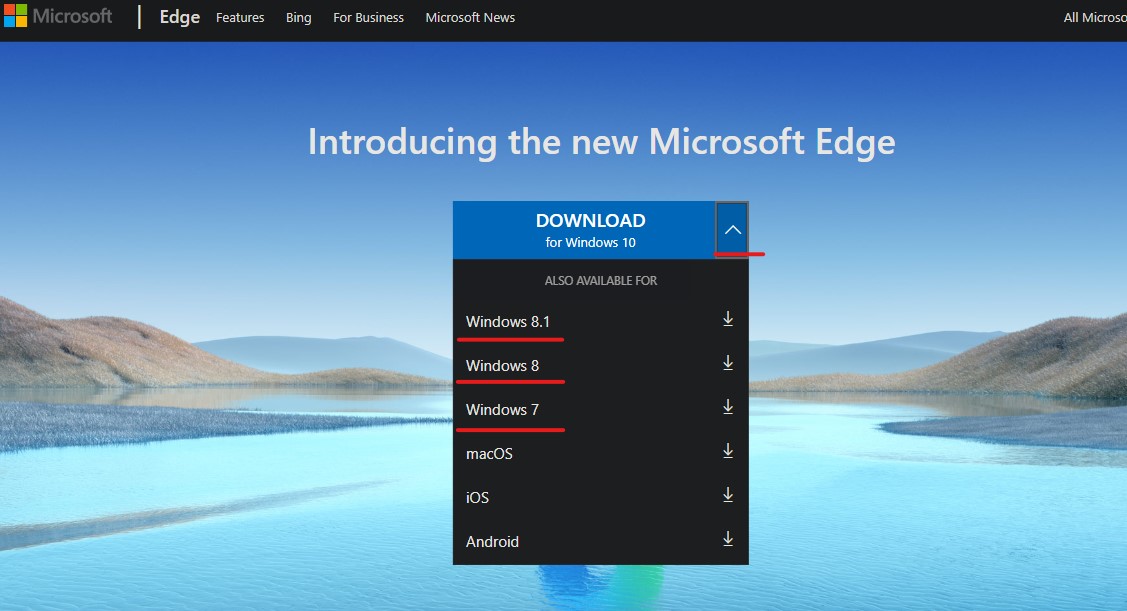1127x611 pixels.
Task: Open the Features menu item
Action: 240,17
